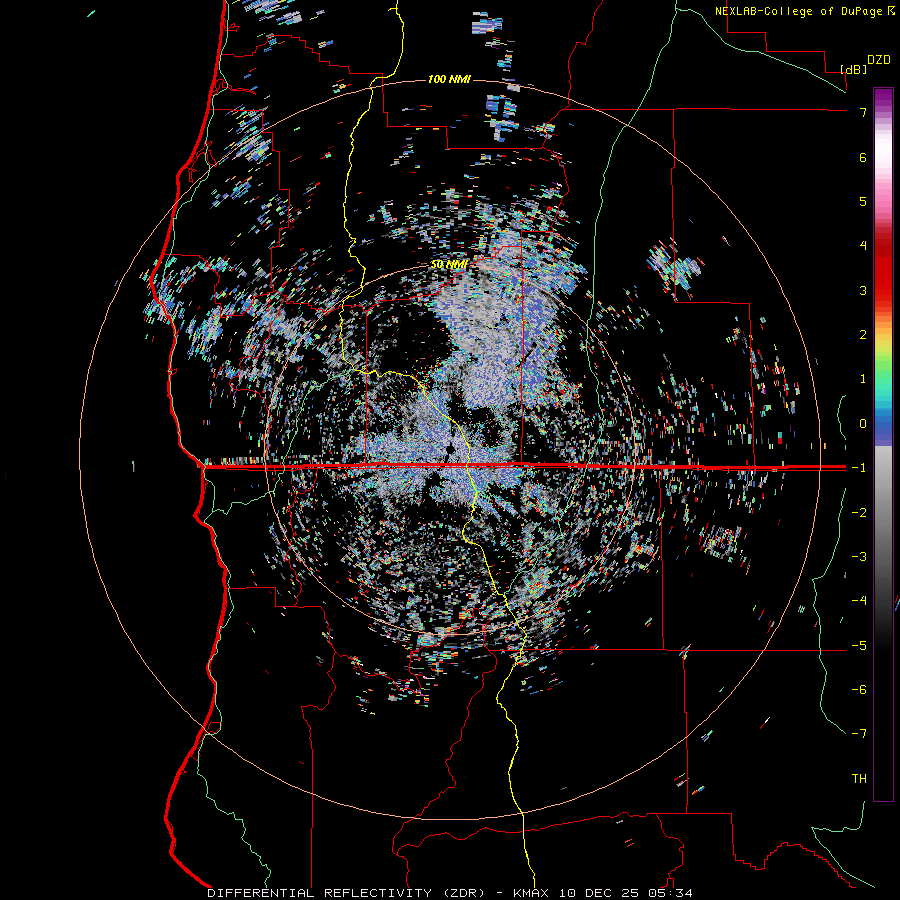Click the scale value 6 label
900x900 pixels.
point(863,157)
